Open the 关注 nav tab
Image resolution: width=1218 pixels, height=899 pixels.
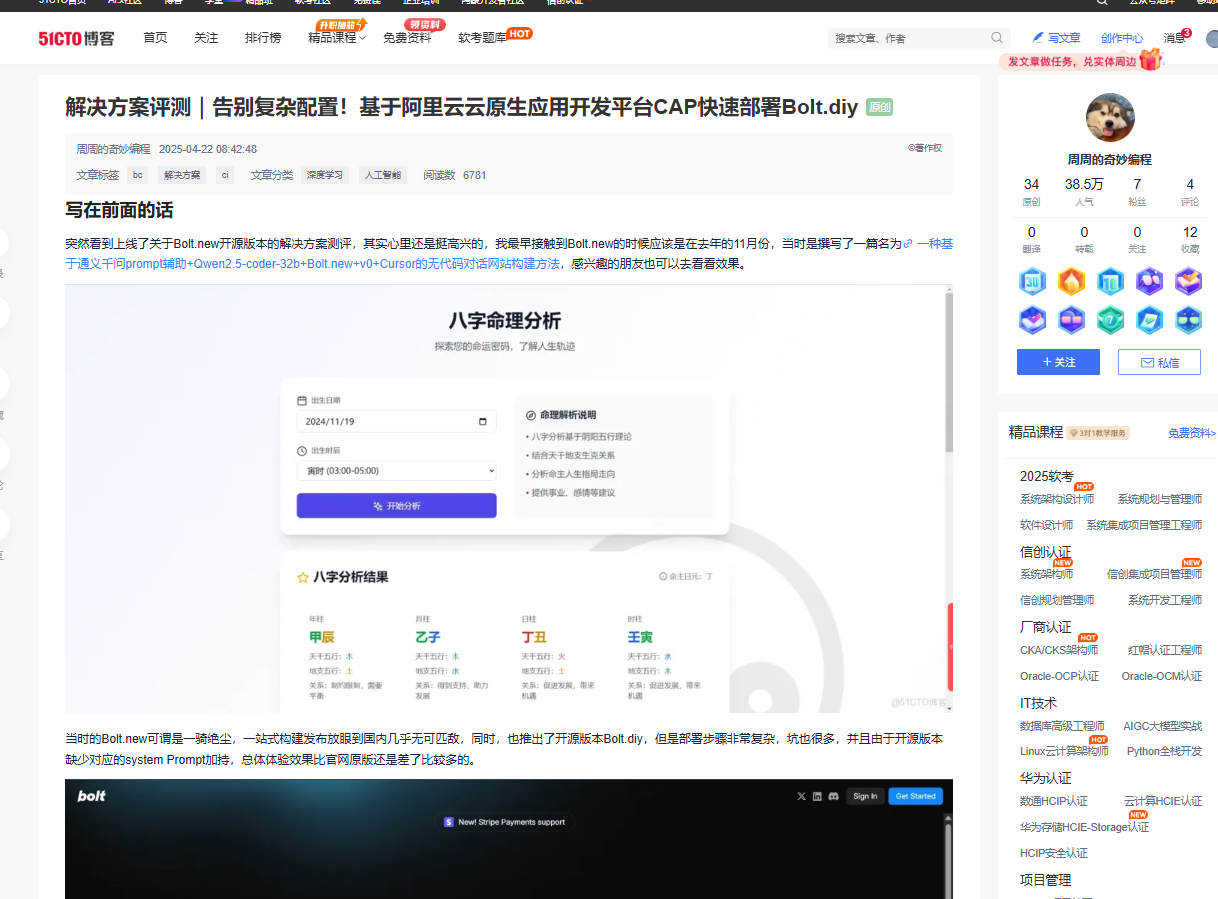(206, 38)
